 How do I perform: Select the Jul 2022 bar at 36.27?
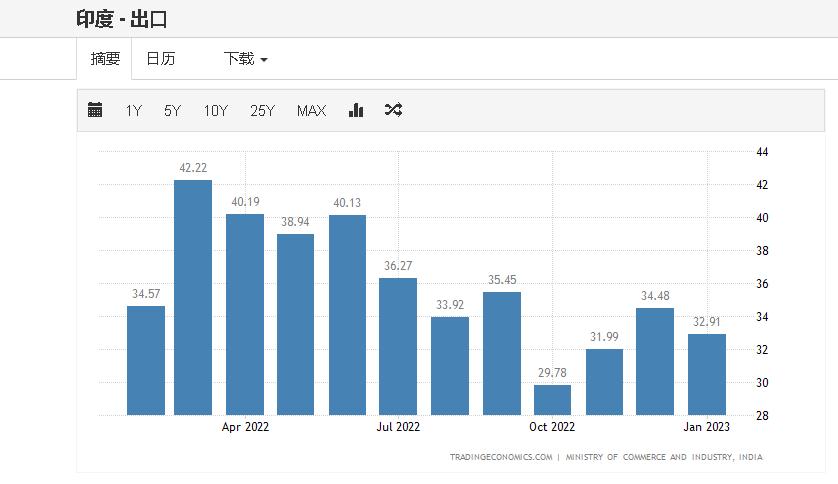point(398,346)
